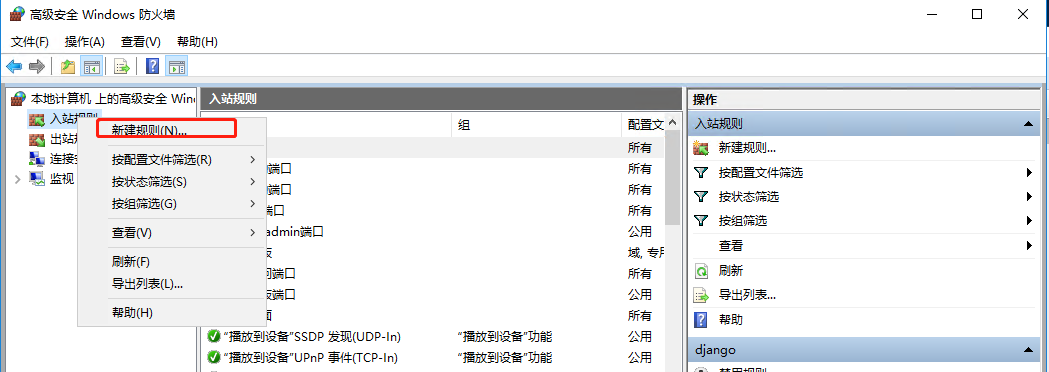The width and height of the screenshot is (1049, 372).
Task: Click the funnel icon beside 按组筛选 action
Action: coord(701,221)
